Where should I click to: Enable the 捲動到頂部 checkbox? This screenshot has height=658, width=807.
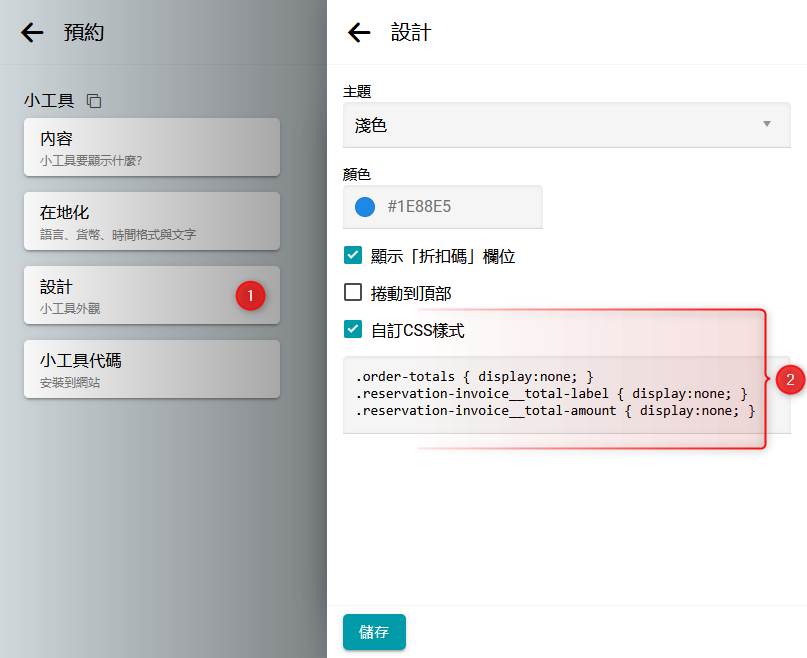click(x=353, y=293)
